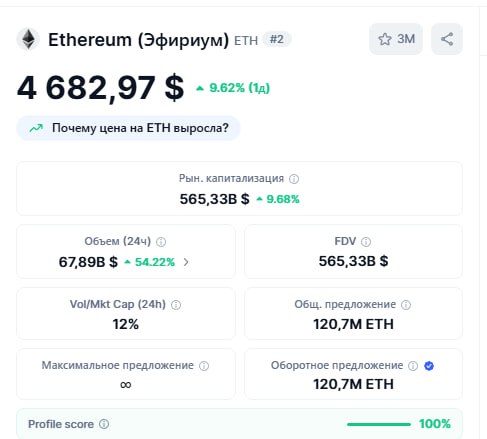Click the green Profile score progress bar

(x=379, y=424)
